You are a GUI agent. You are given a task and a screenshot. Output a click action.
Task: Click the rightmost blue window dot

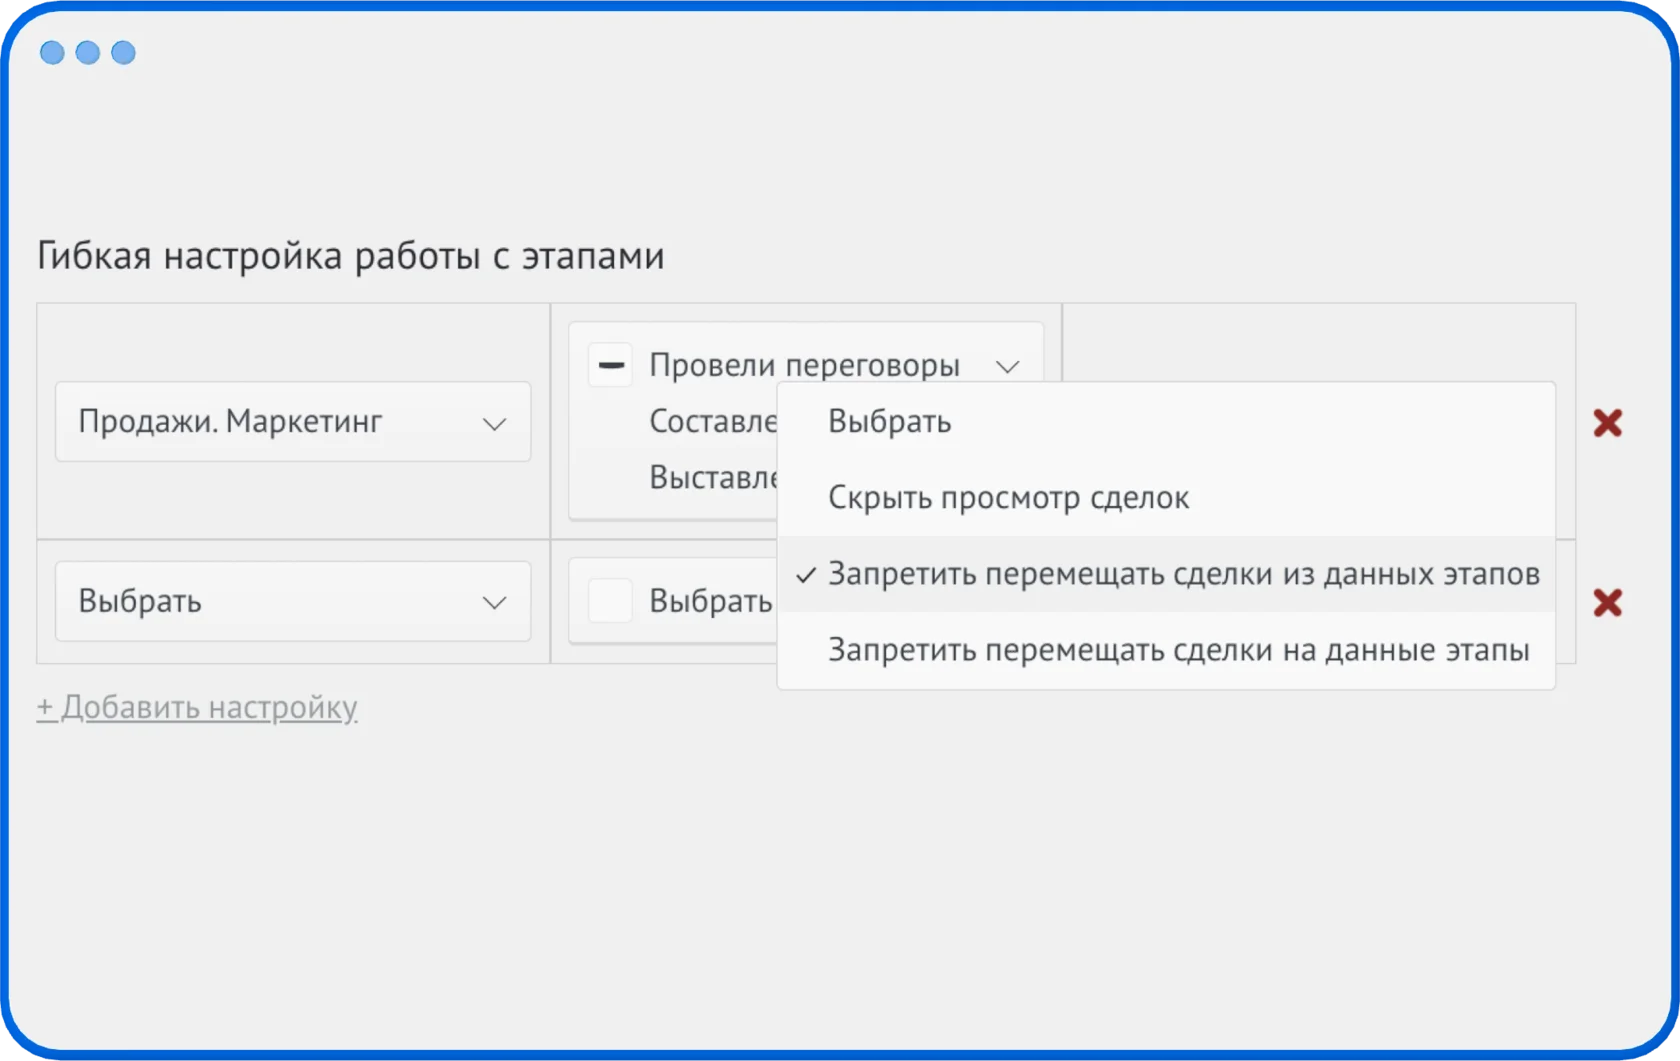pos(123,53)
